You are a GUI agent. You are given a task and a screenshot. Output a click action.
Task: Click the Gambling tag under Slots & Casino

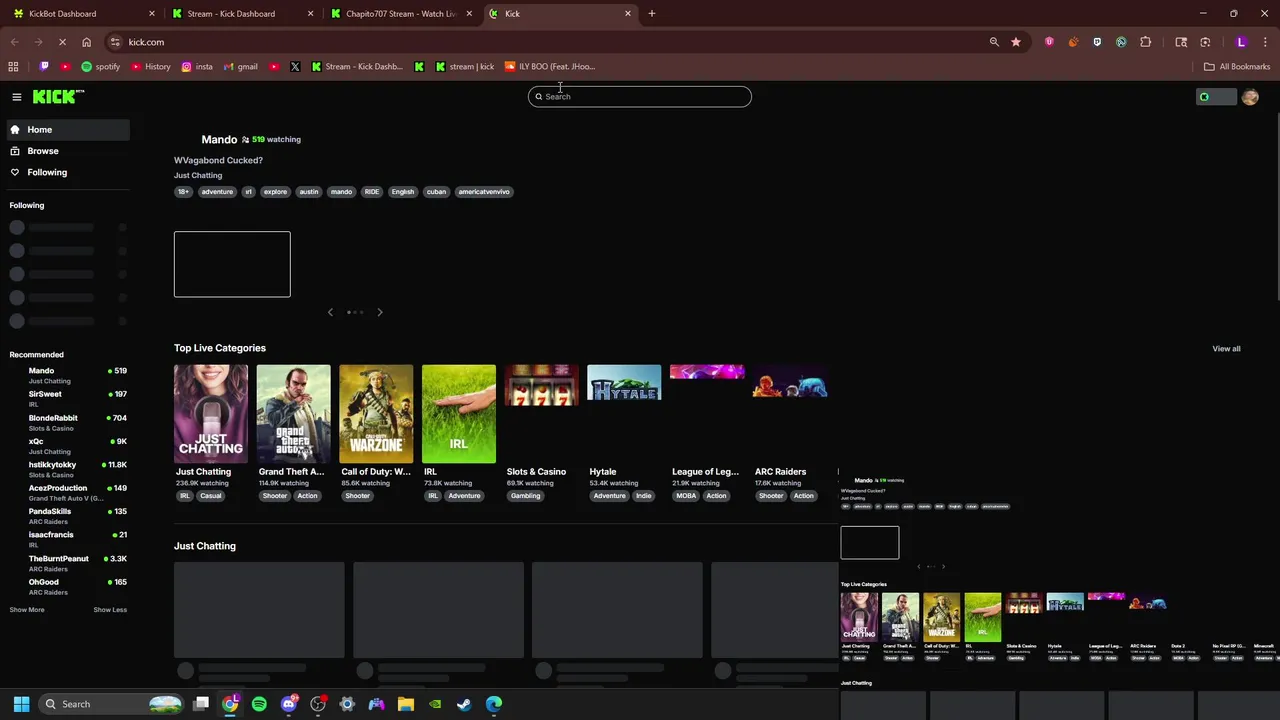[x=525, y=496]
